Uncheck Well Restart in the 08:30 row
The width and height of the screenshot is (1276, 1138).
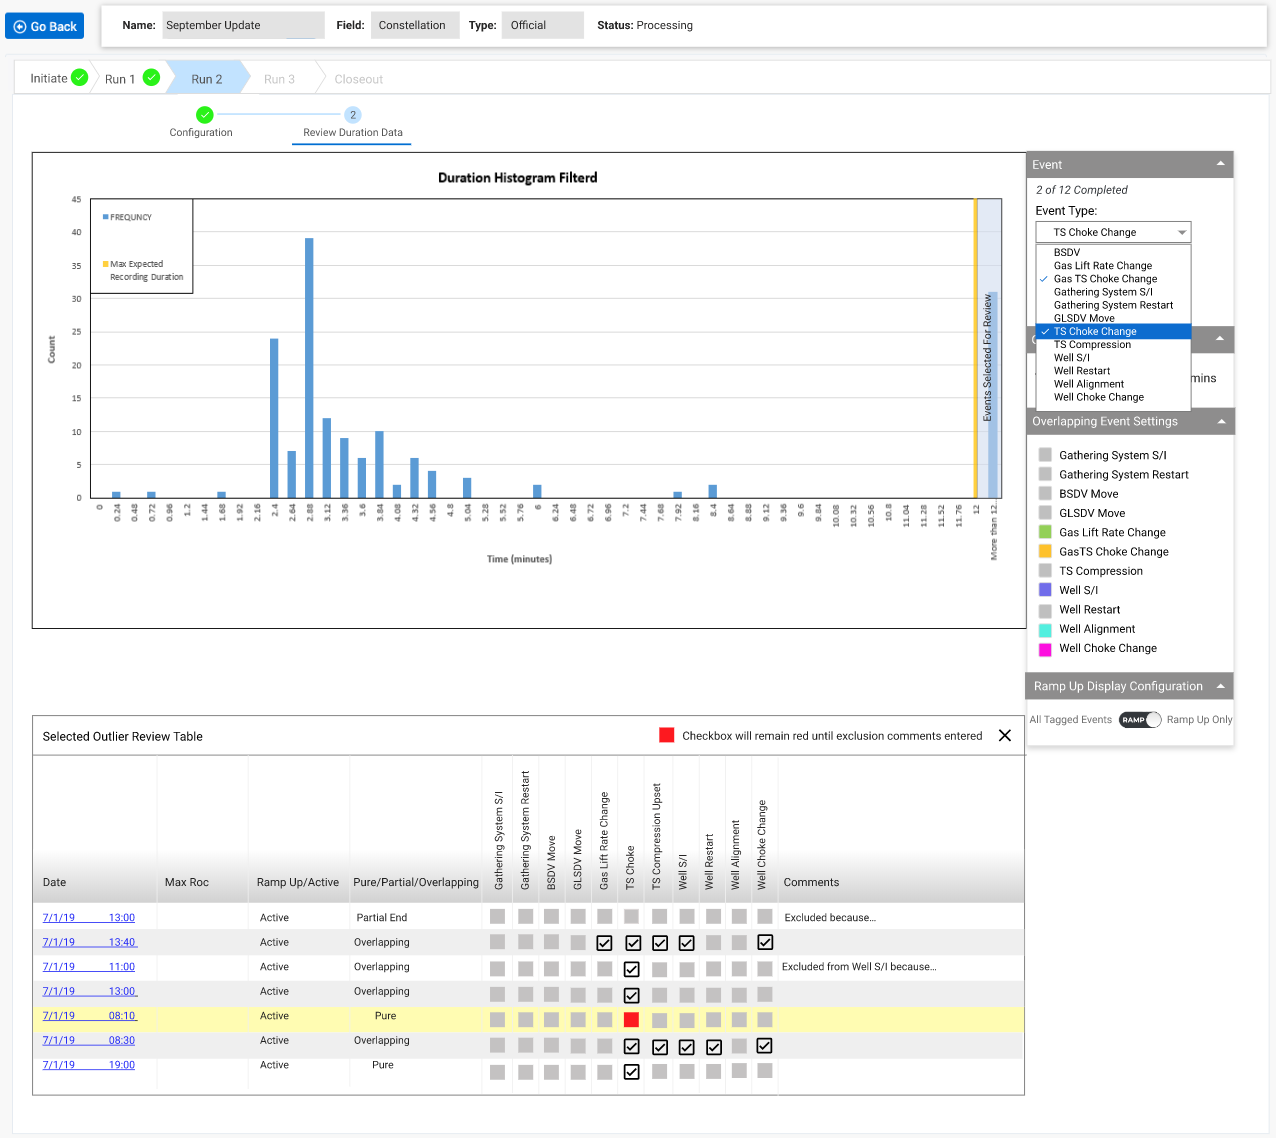714,1047
